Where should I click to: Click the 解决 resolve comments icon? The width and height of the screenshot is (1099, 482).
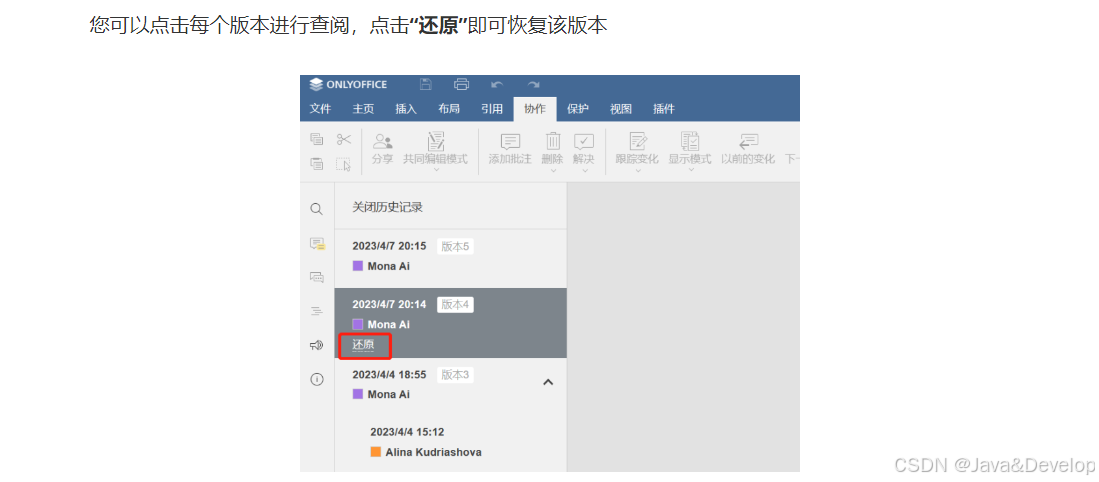tap(584, 141)
